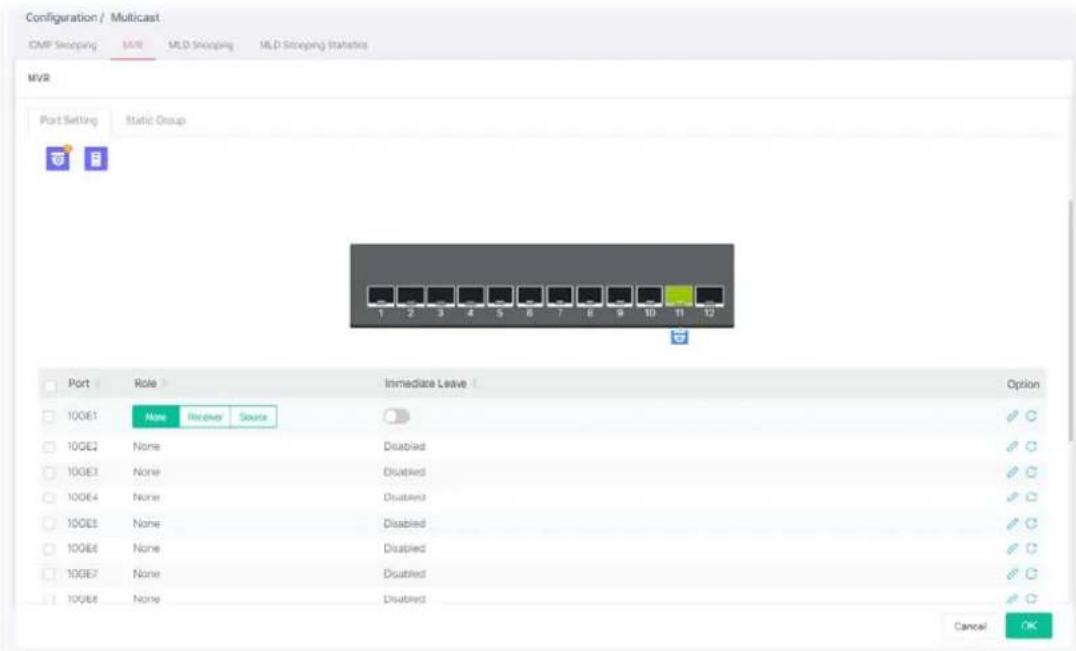Check the 10GE7 row checkbox
Viewport: 1076px width, 651px height.
click(x=49, y=574)
